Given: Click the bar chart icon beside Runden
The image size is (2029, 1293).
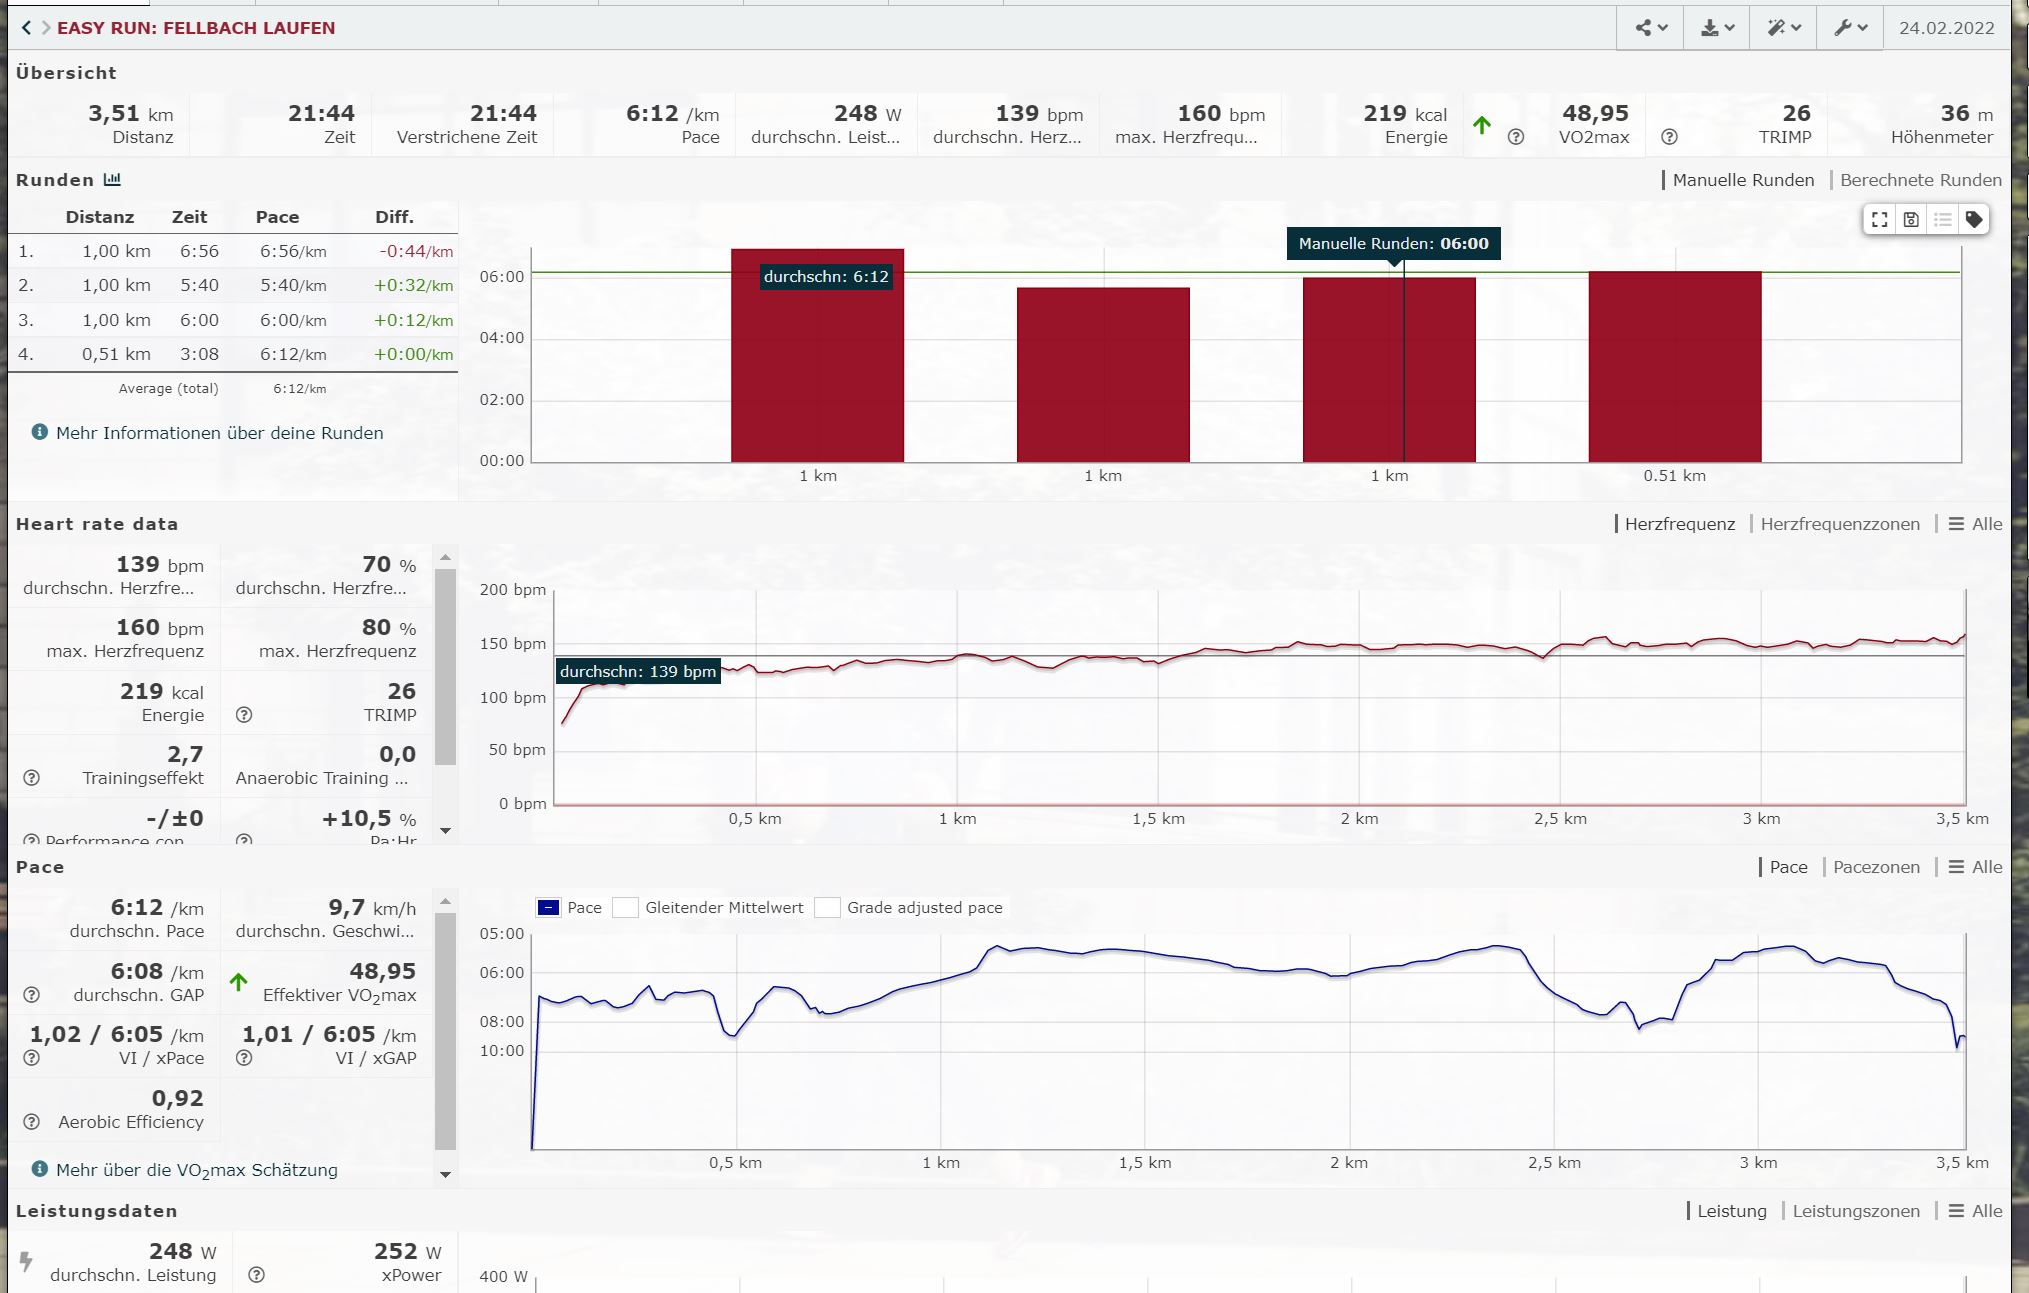Looking at the screenshot, I should (x=112, y=180).
